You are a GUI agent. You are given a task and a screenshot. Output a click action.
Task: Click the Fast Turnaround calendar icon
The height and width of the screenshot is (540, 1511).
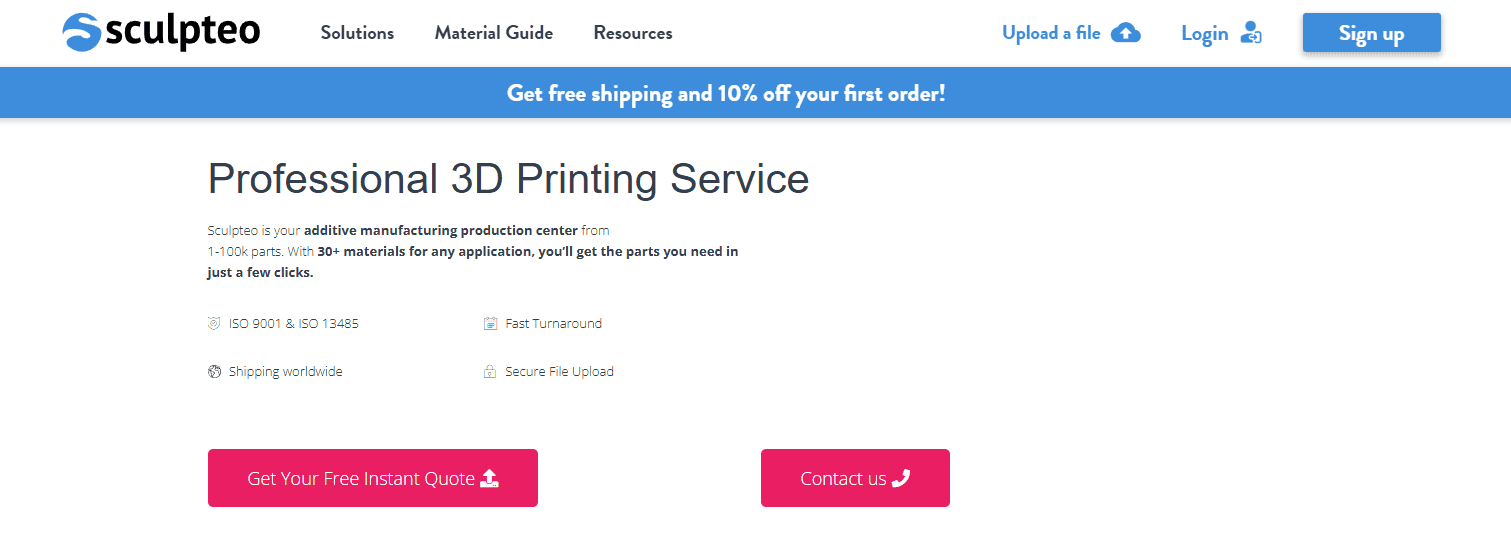(490, 323)
